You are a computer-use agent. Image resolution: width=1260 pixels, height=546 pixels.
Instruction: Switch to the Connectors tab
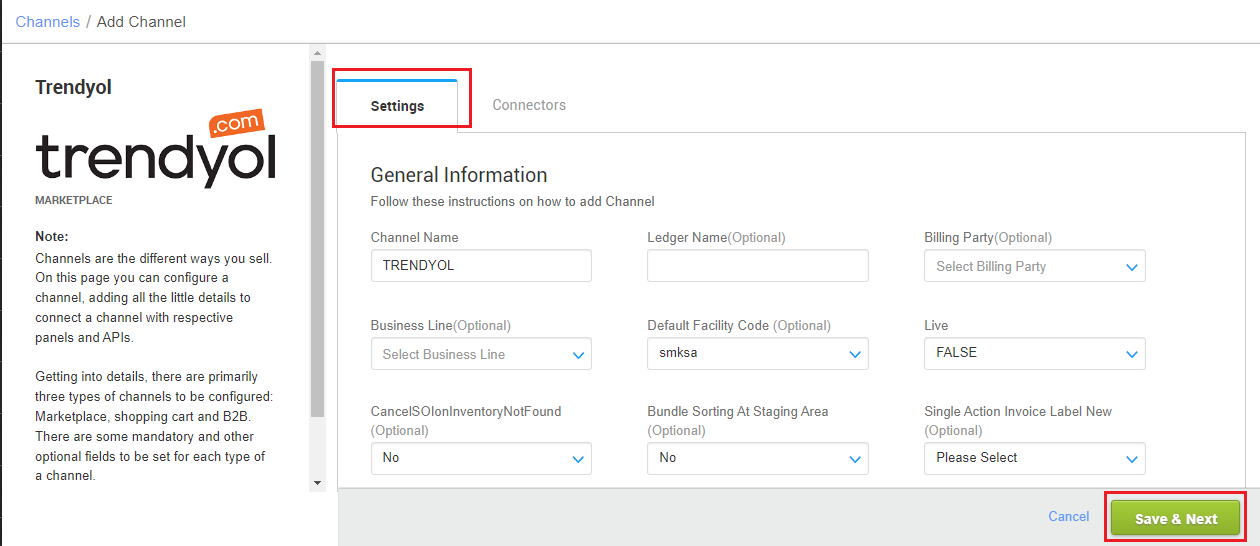(x=529, y=105)
